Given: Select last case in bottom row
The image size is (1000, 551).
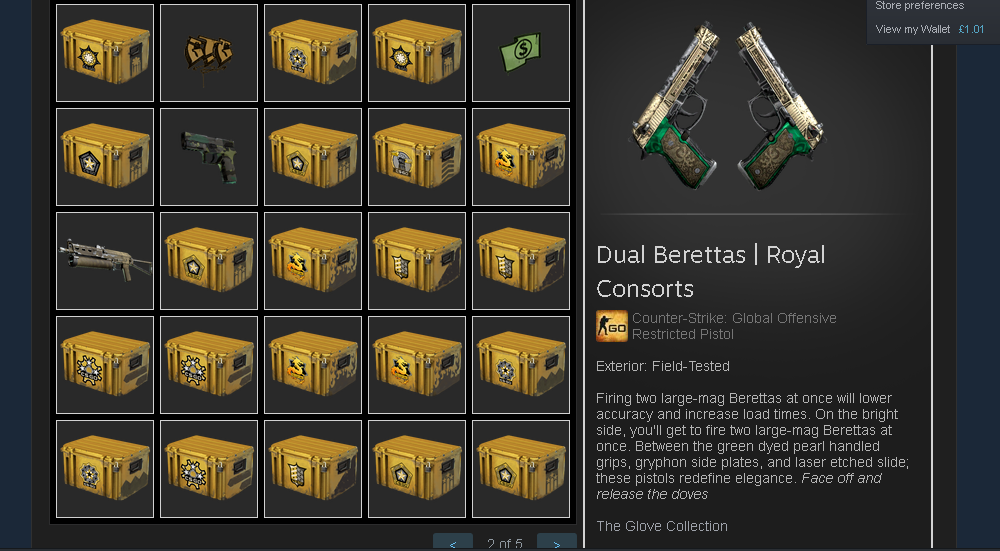Looking at the screenshot, I should point(520,469).
